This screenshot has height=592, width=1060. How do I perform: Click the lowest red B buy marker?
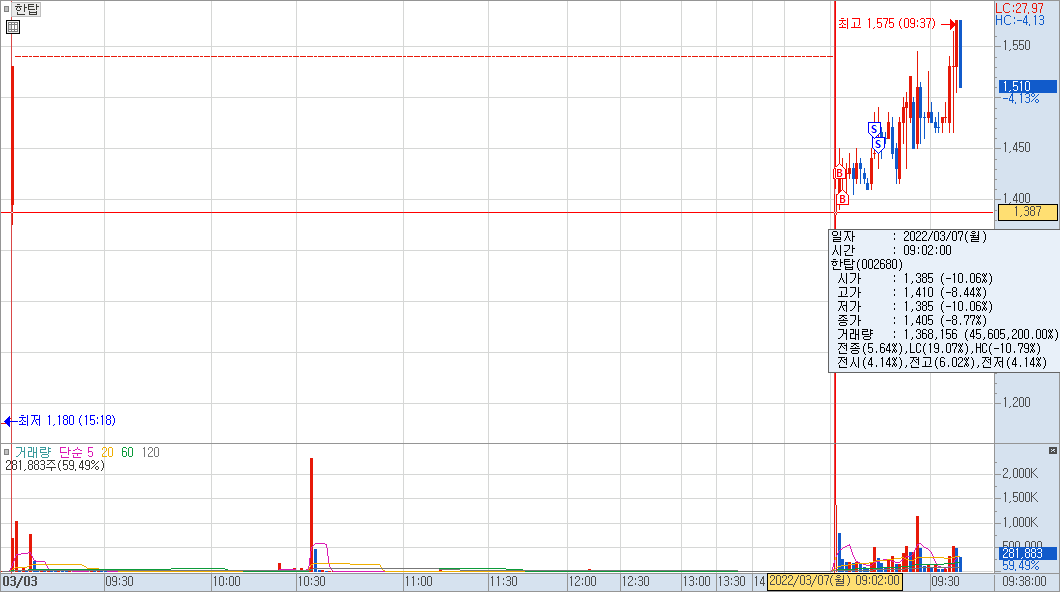(842, 199)
